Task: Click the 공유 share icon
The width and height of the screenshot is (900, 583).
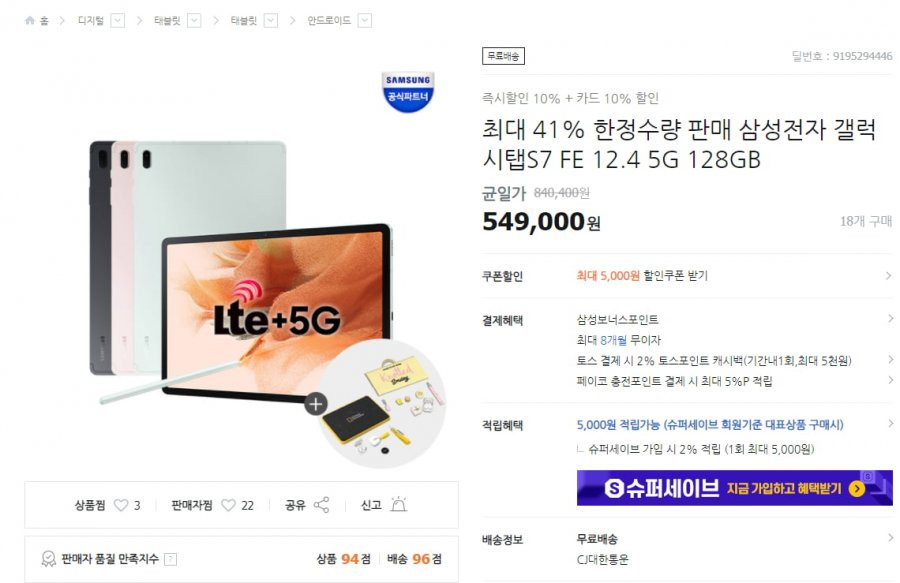Action: coord(321,505)
